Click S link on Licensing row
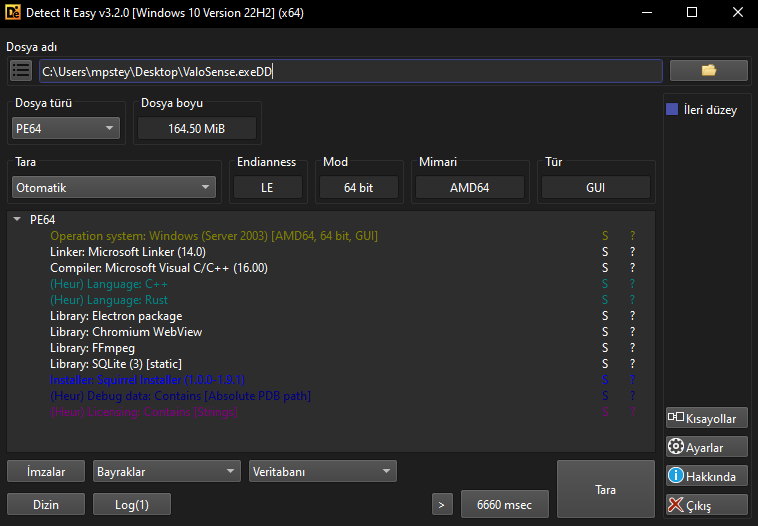758x526 pixels. 605,411
